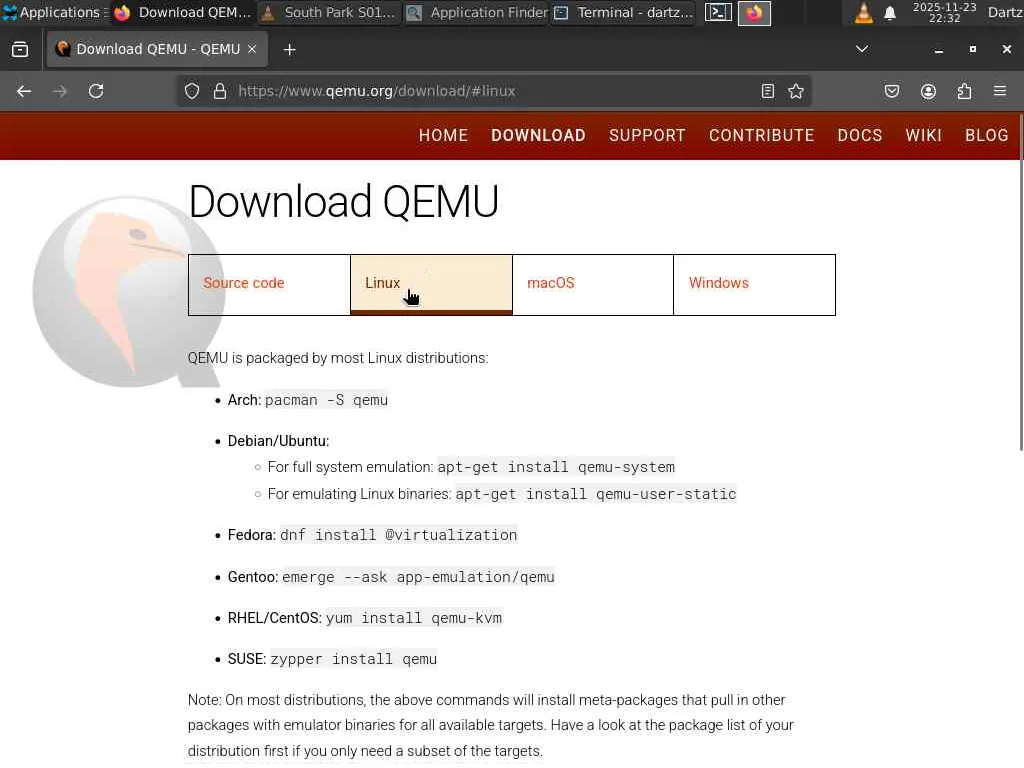Click the 'pacman -S qemu' command text
The image size is (1024, 768).
(326, 400)
